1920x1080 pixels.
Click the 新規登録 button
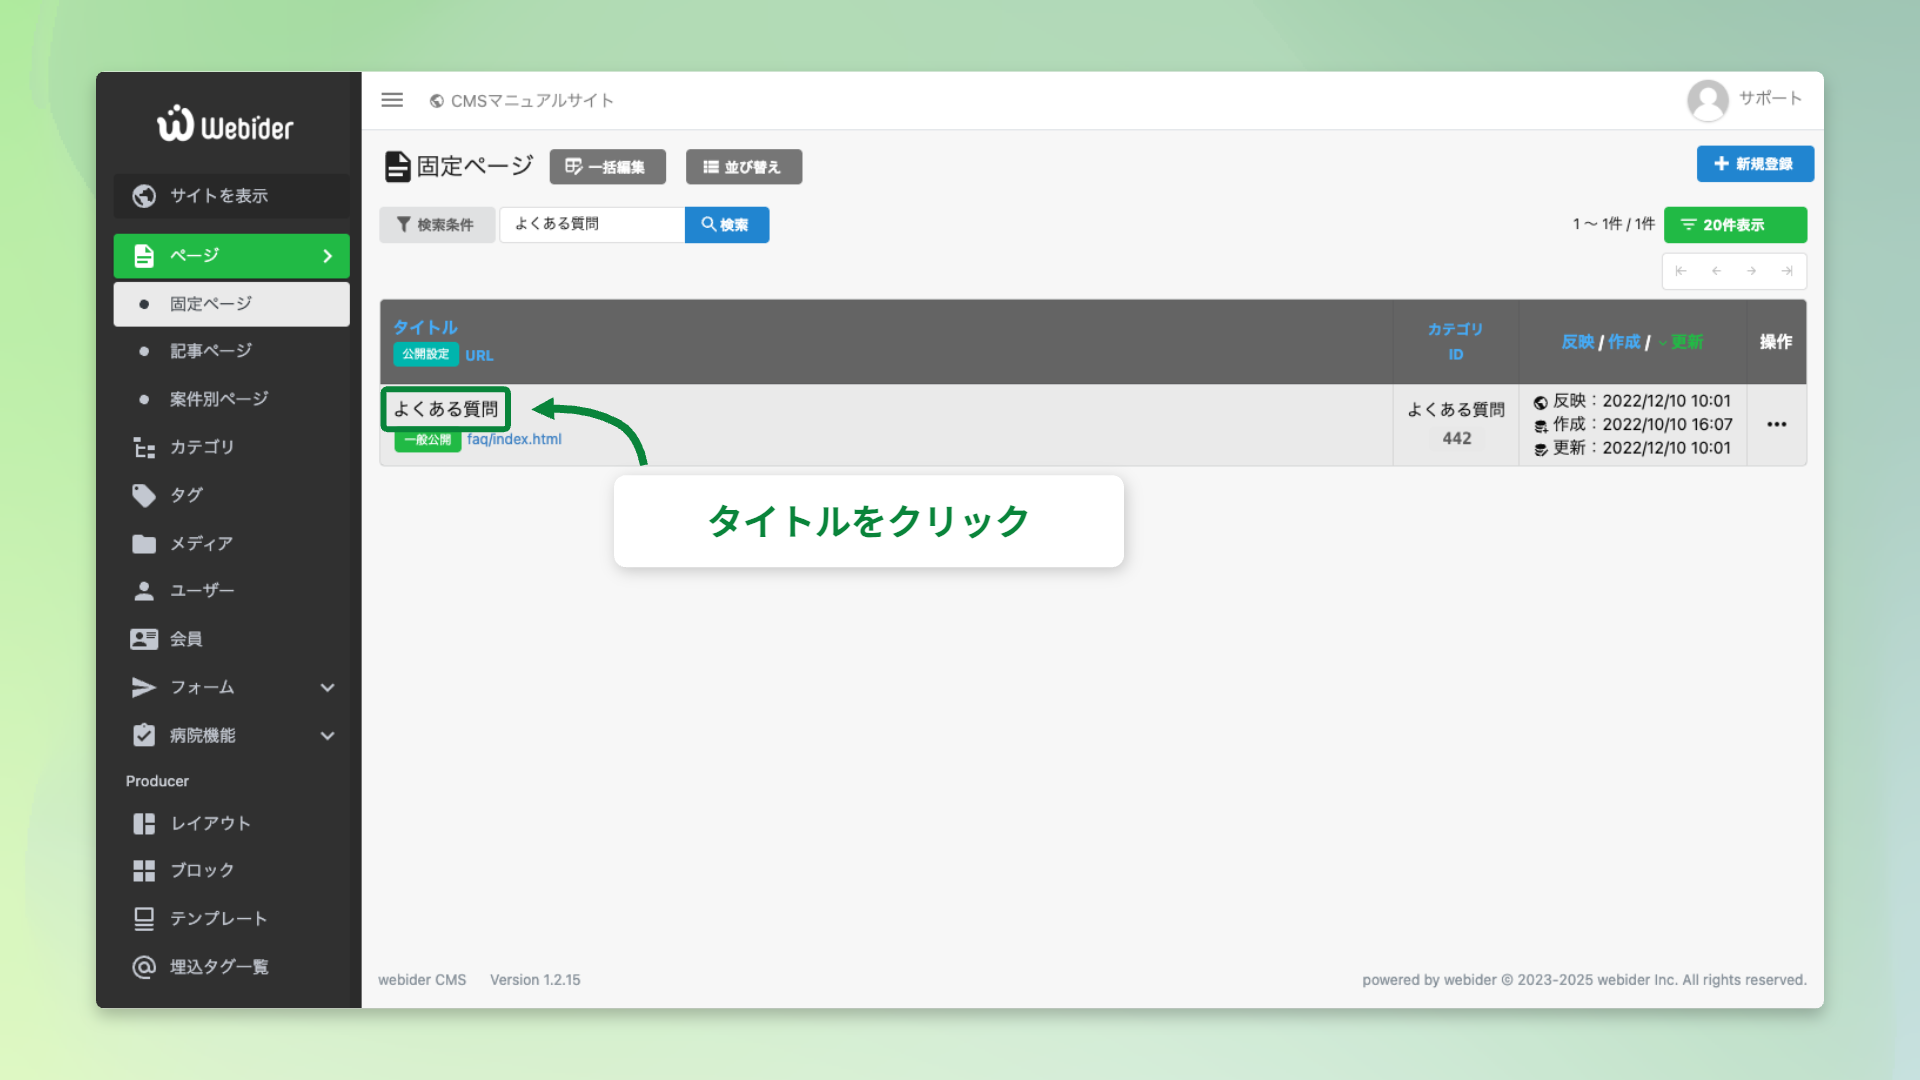click(x=1754, y=164)
